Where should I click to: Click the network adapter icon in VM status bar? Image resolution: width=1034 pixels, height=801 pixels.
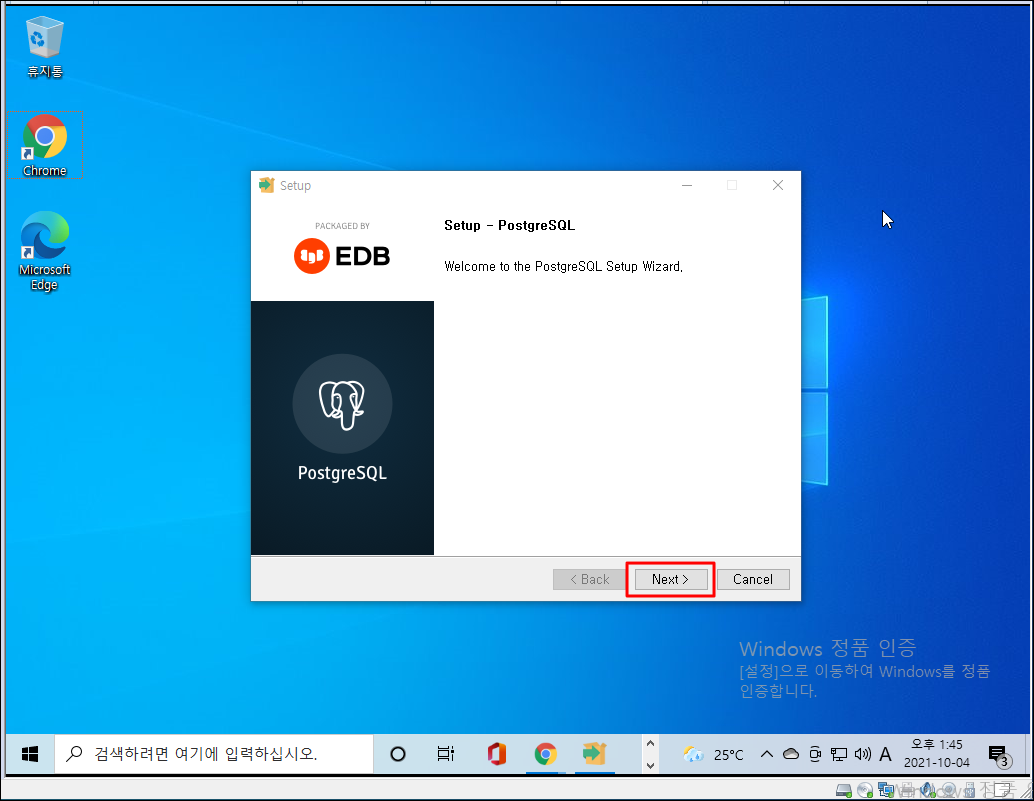[x=886, y=790]
